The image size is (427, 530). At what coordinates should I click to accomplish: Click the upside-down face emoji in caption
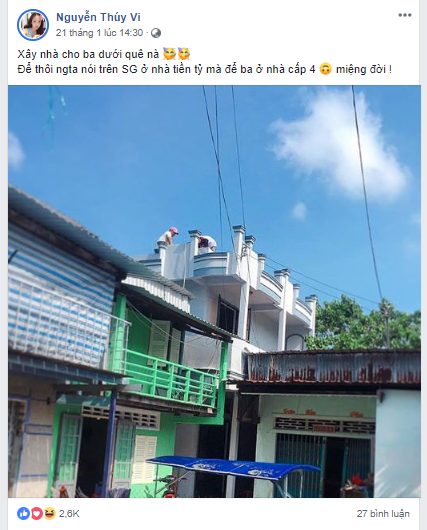(326, 69)
